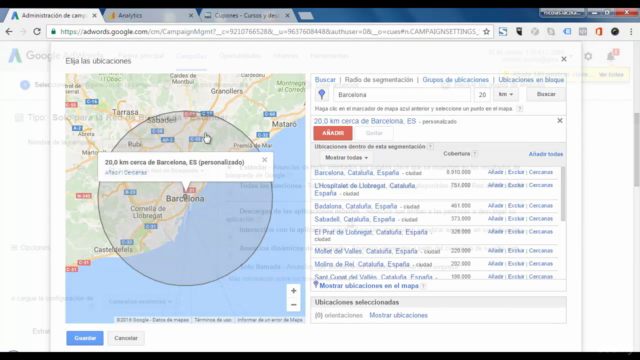Screen dimensions: 640x360
Task: Reload the page with the refresh icon
Action: [37, 31]
